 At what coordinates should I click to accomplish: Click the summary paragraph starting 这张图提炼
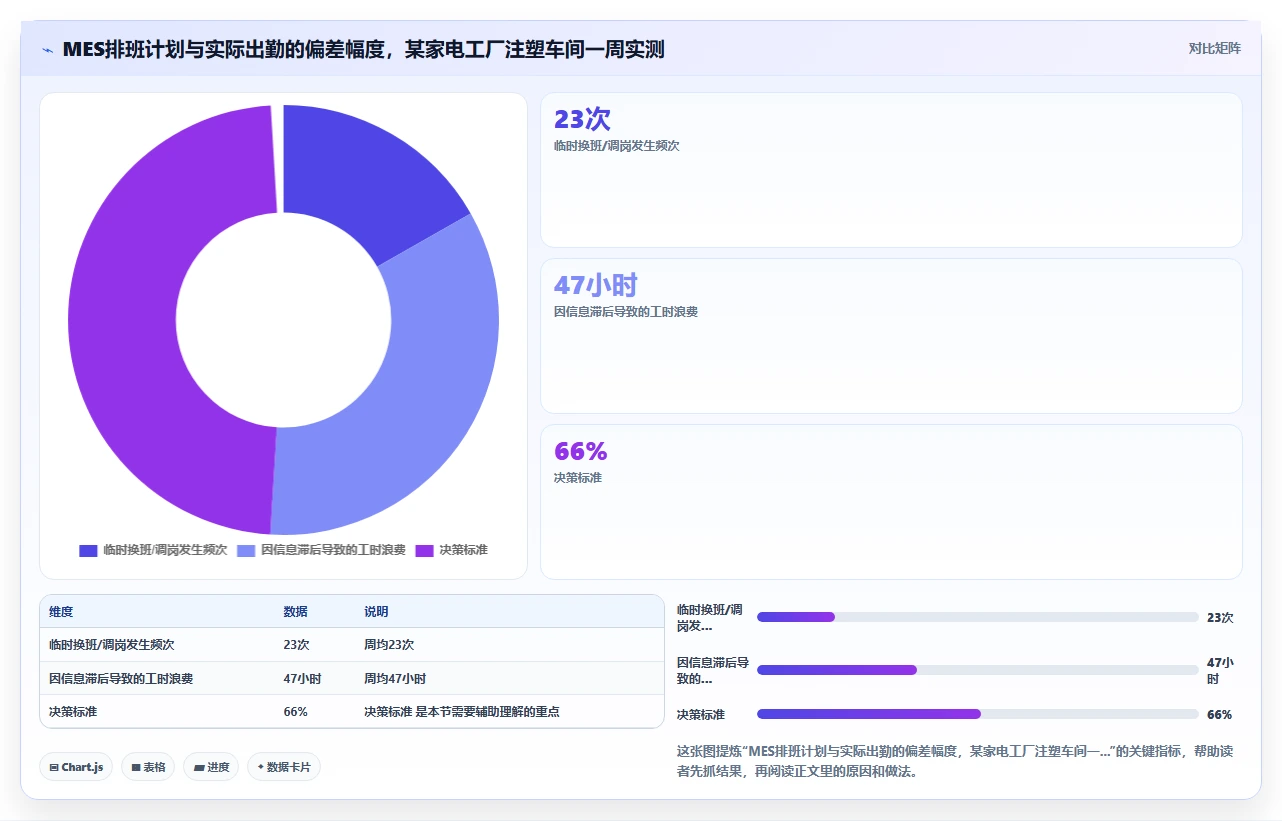[955, 761]
